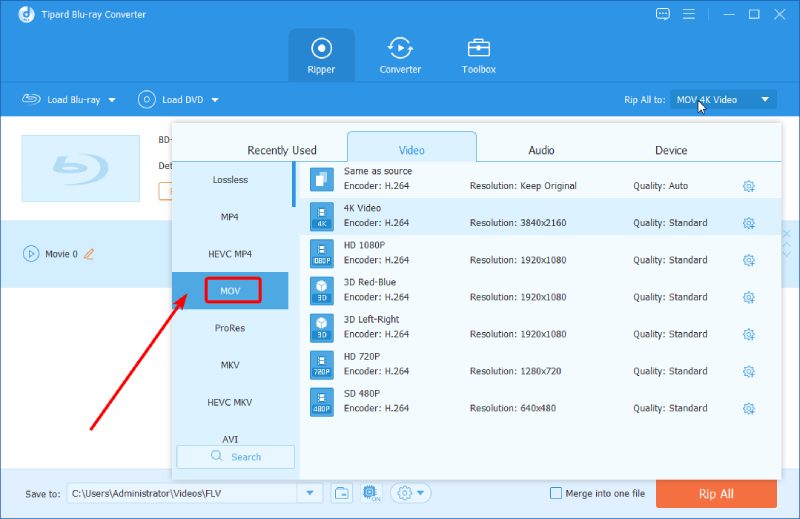Viewport: 800px width, 519px height.
Task: Open settings gear for SD 480P
Action: tap(748, 409)
